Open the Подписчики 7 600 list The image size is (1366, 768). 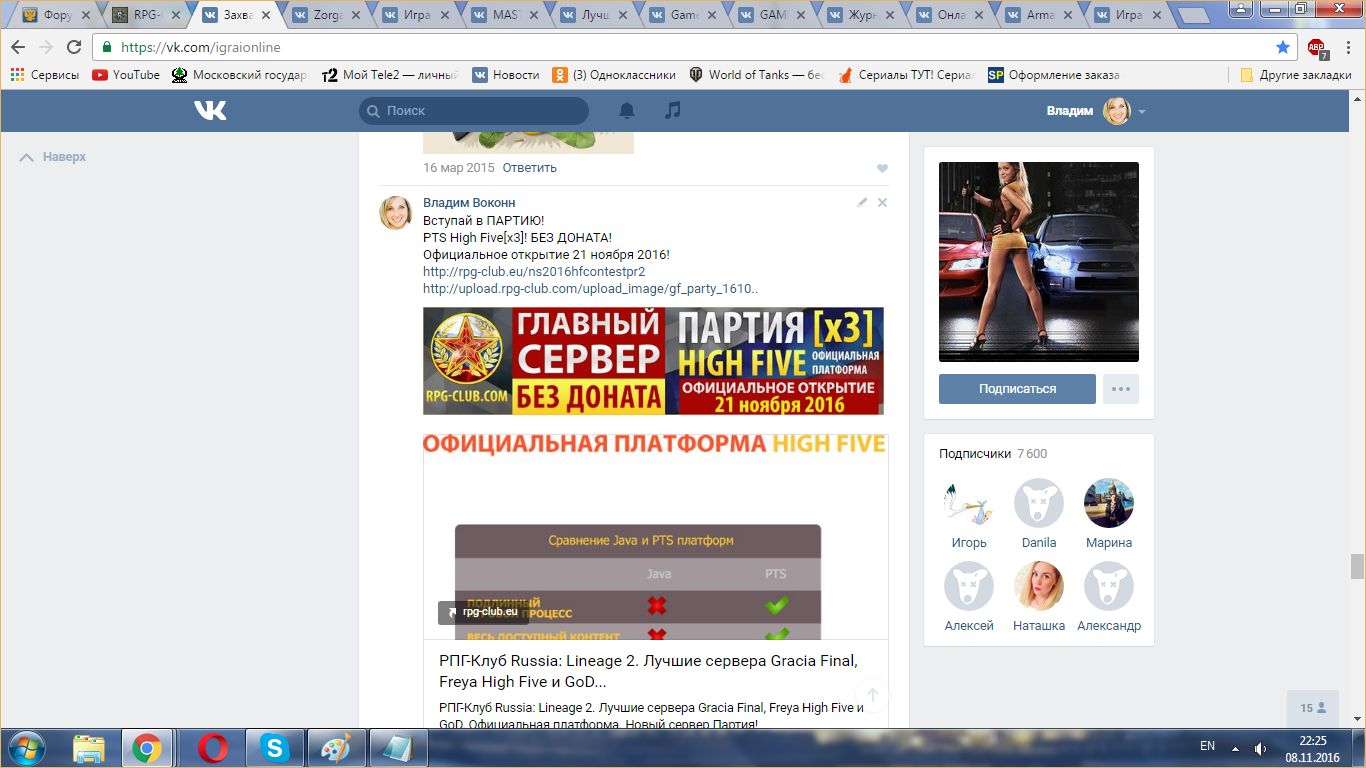click(993, 454)
